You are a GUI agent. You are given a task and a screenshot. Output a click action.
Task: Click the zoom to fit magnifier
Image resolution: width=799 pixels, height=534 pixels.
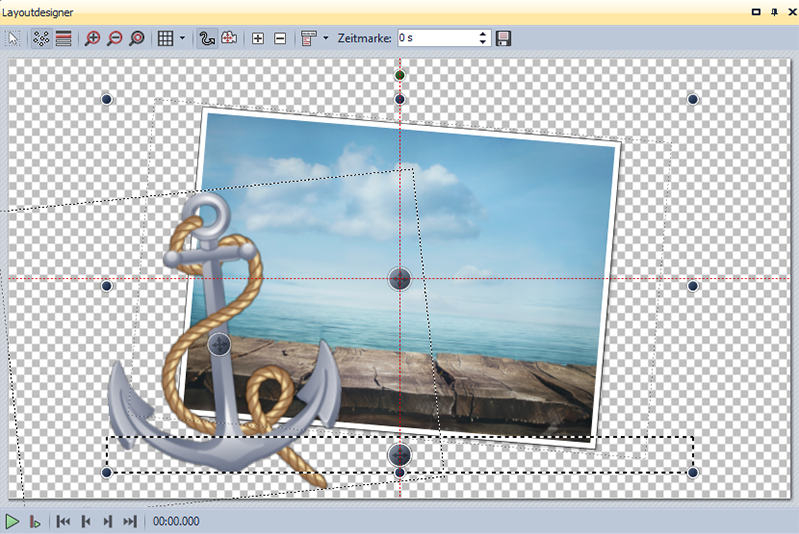[137, 38]
